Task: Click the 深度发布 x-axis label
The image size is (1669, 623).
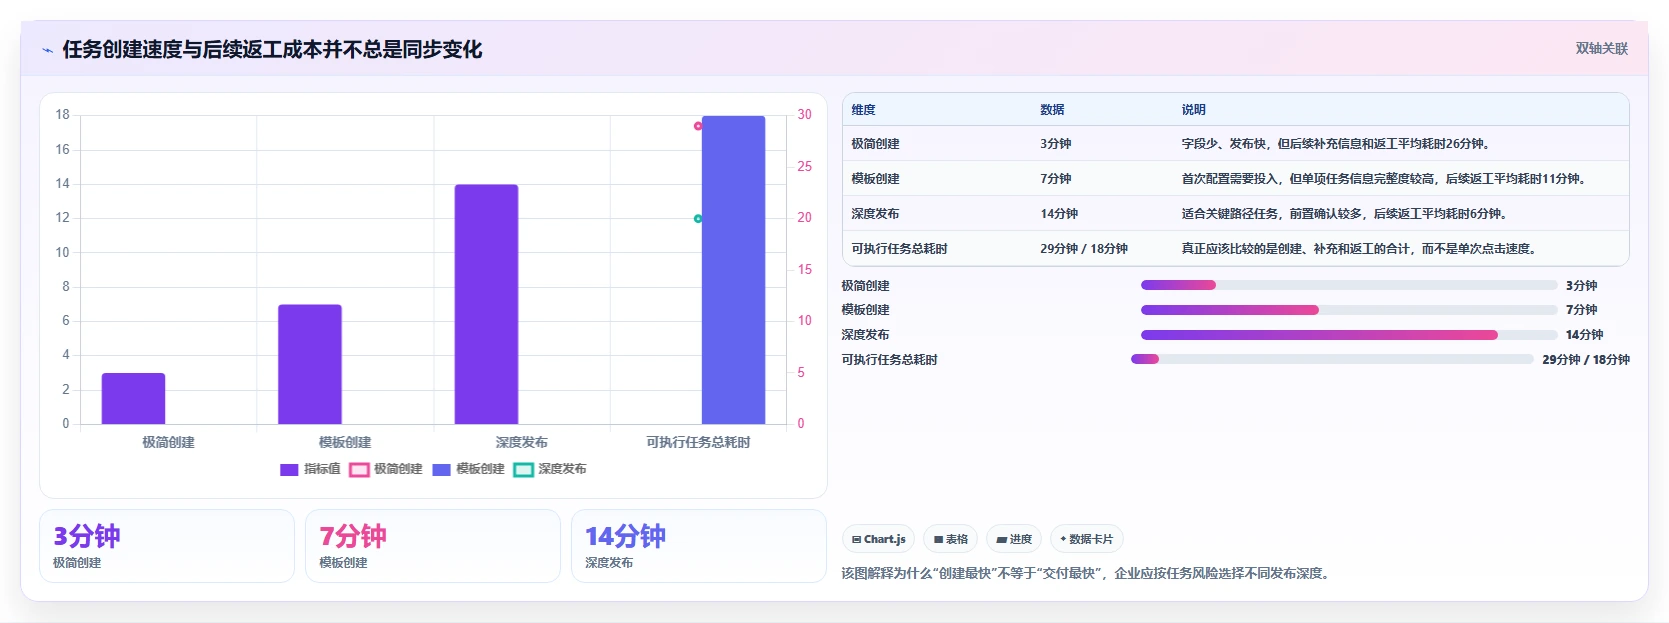Action: 522,442
